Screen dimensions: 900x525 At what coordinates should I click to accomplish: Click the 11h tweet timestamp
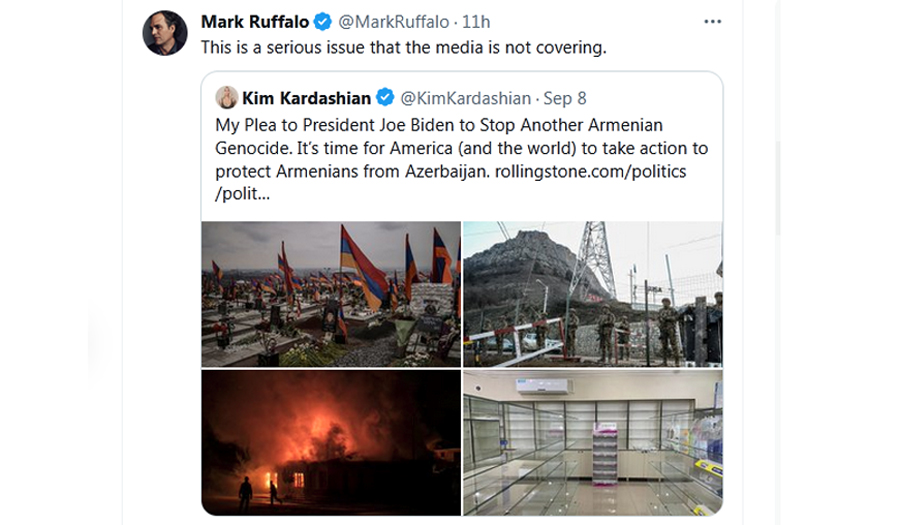click(476, 22)
